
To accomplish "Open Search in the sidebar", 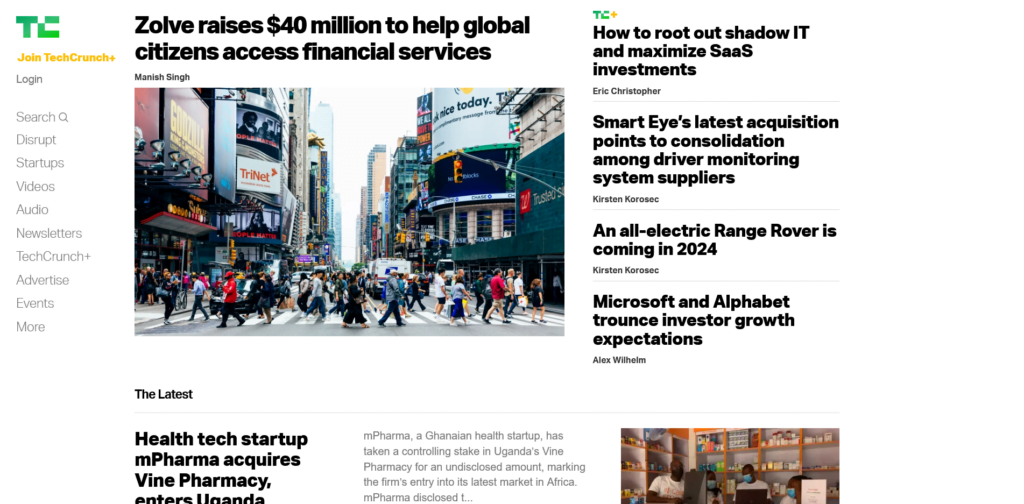I will (x=42, y=117).
